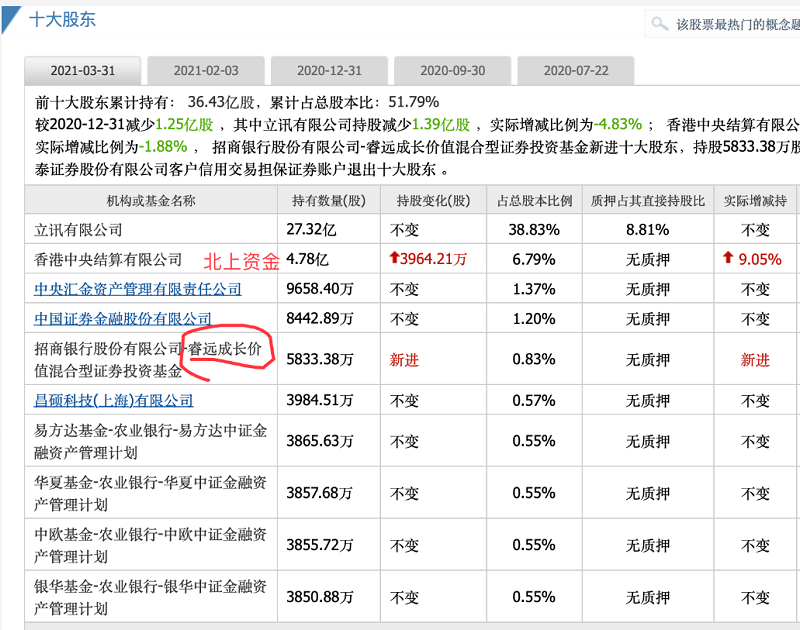Open the 昌硕科技(上海)有限公司 shareholder link

tap(113, 401)
